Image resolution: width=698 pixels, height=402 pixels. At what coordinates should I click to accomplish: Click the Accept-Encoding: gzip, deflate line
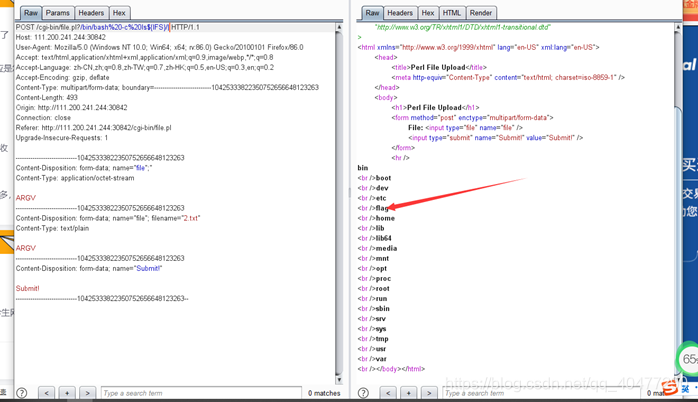[62, 77]
